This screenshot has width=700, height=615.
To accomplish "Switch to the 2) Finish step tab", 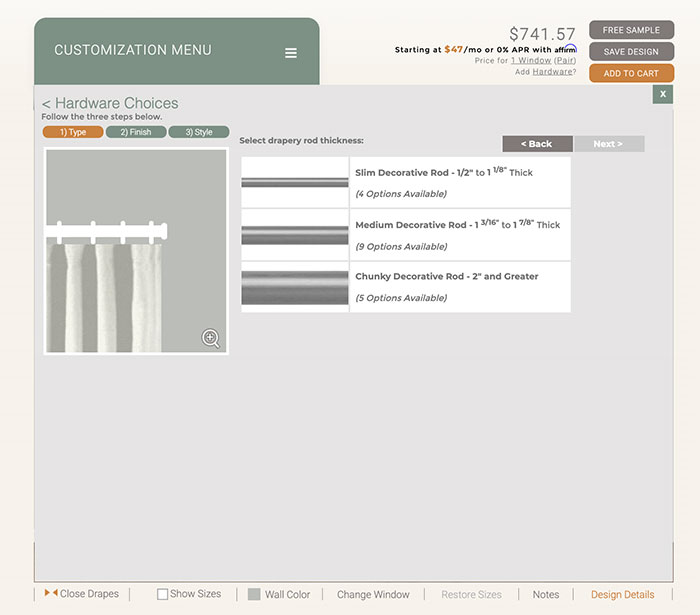I will [x=136, y=132].
